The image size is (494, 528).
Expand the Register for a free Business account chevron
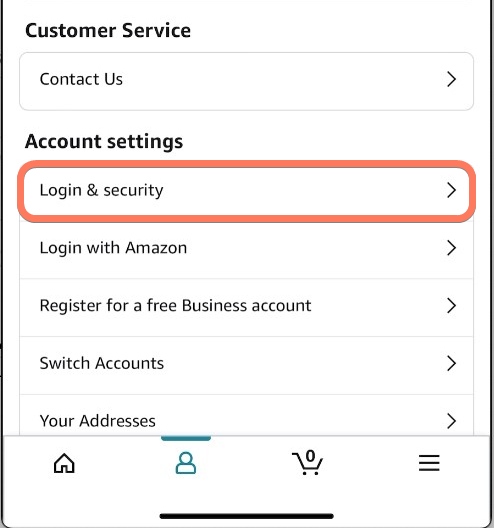tap(451, 305)
